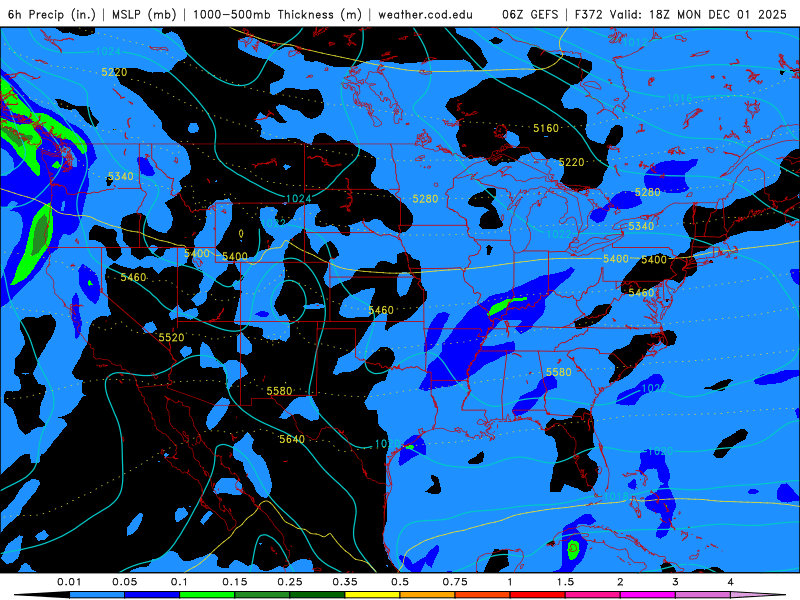Click the '1016' pressure contour label

tap(680, 98)
